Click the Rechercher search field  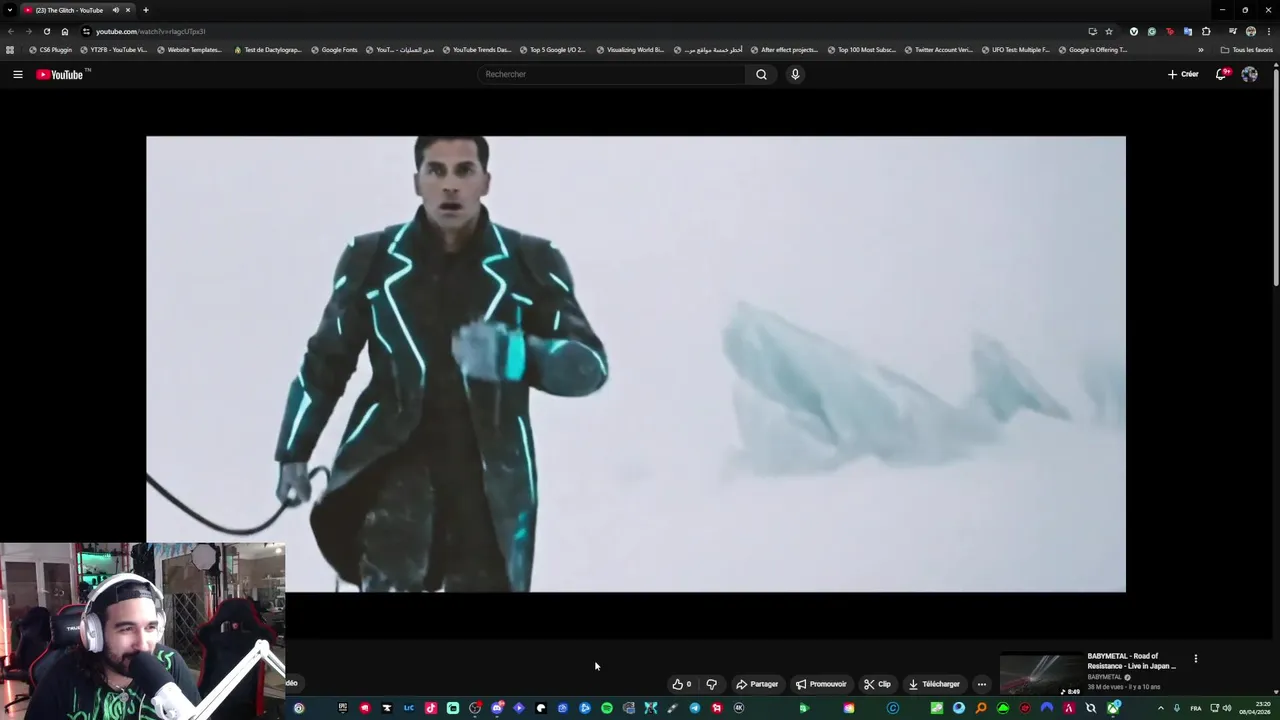coord(611,74)
